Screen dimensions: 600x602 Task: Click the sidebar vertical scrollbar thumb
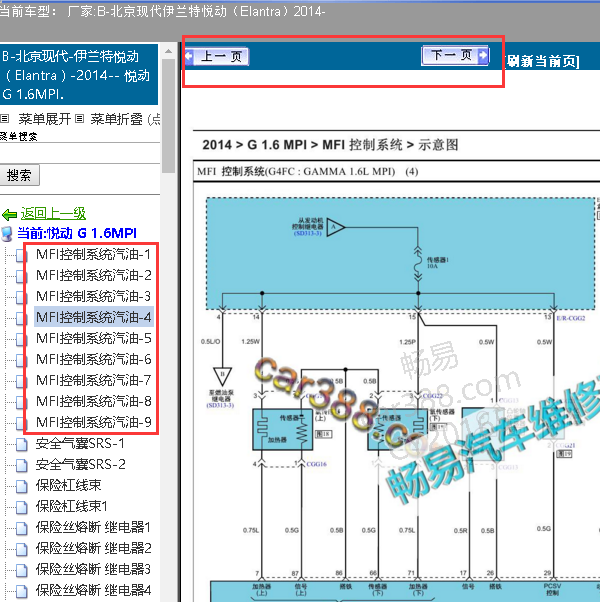coord(169,116)
